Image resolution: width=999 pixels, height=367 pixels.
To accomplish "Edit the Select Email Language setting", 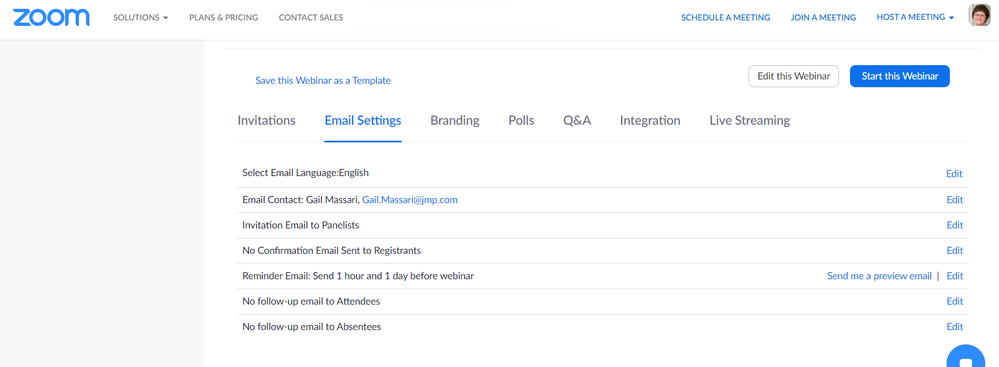I will [954, 174].
